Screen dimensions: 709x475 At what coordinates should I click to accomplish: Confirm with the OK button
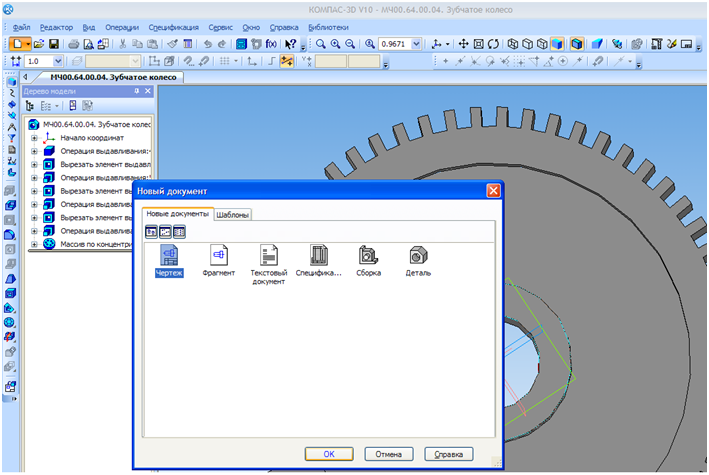coord(329,454)
